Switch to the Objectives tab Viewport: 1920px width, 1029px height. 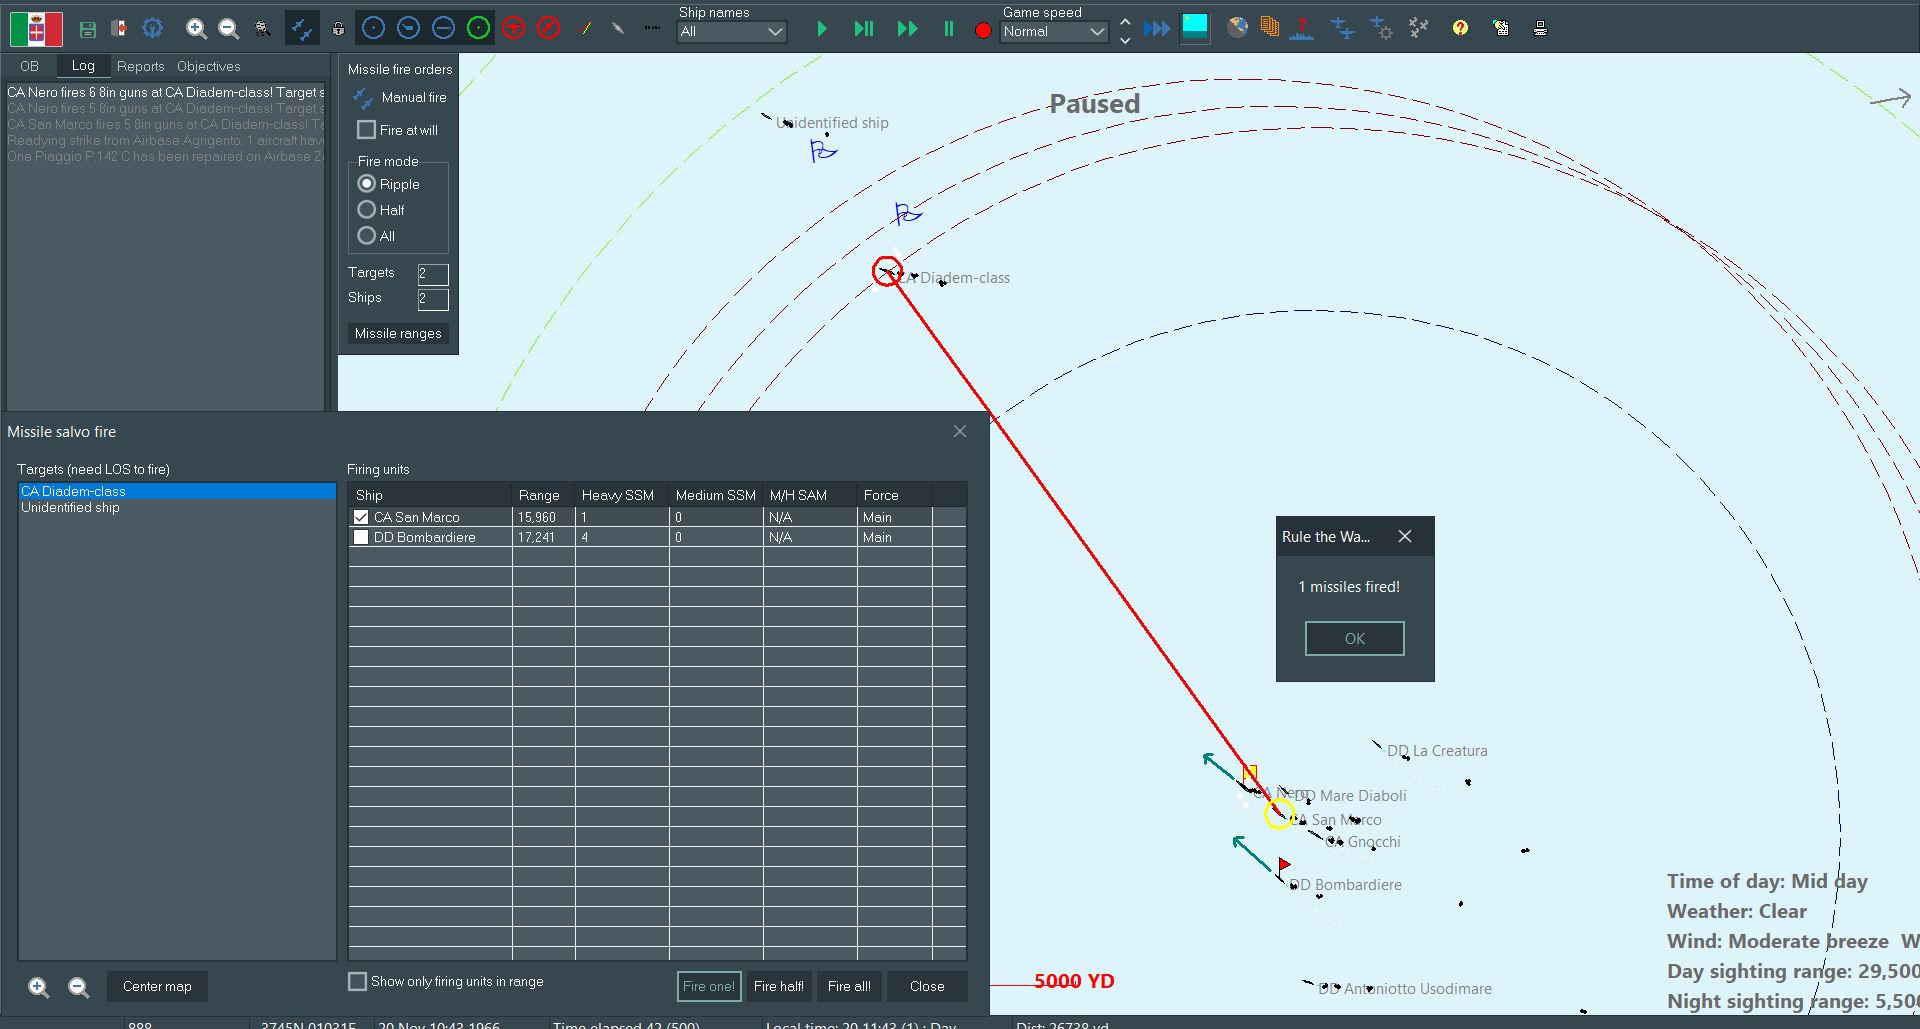[208, 66]
